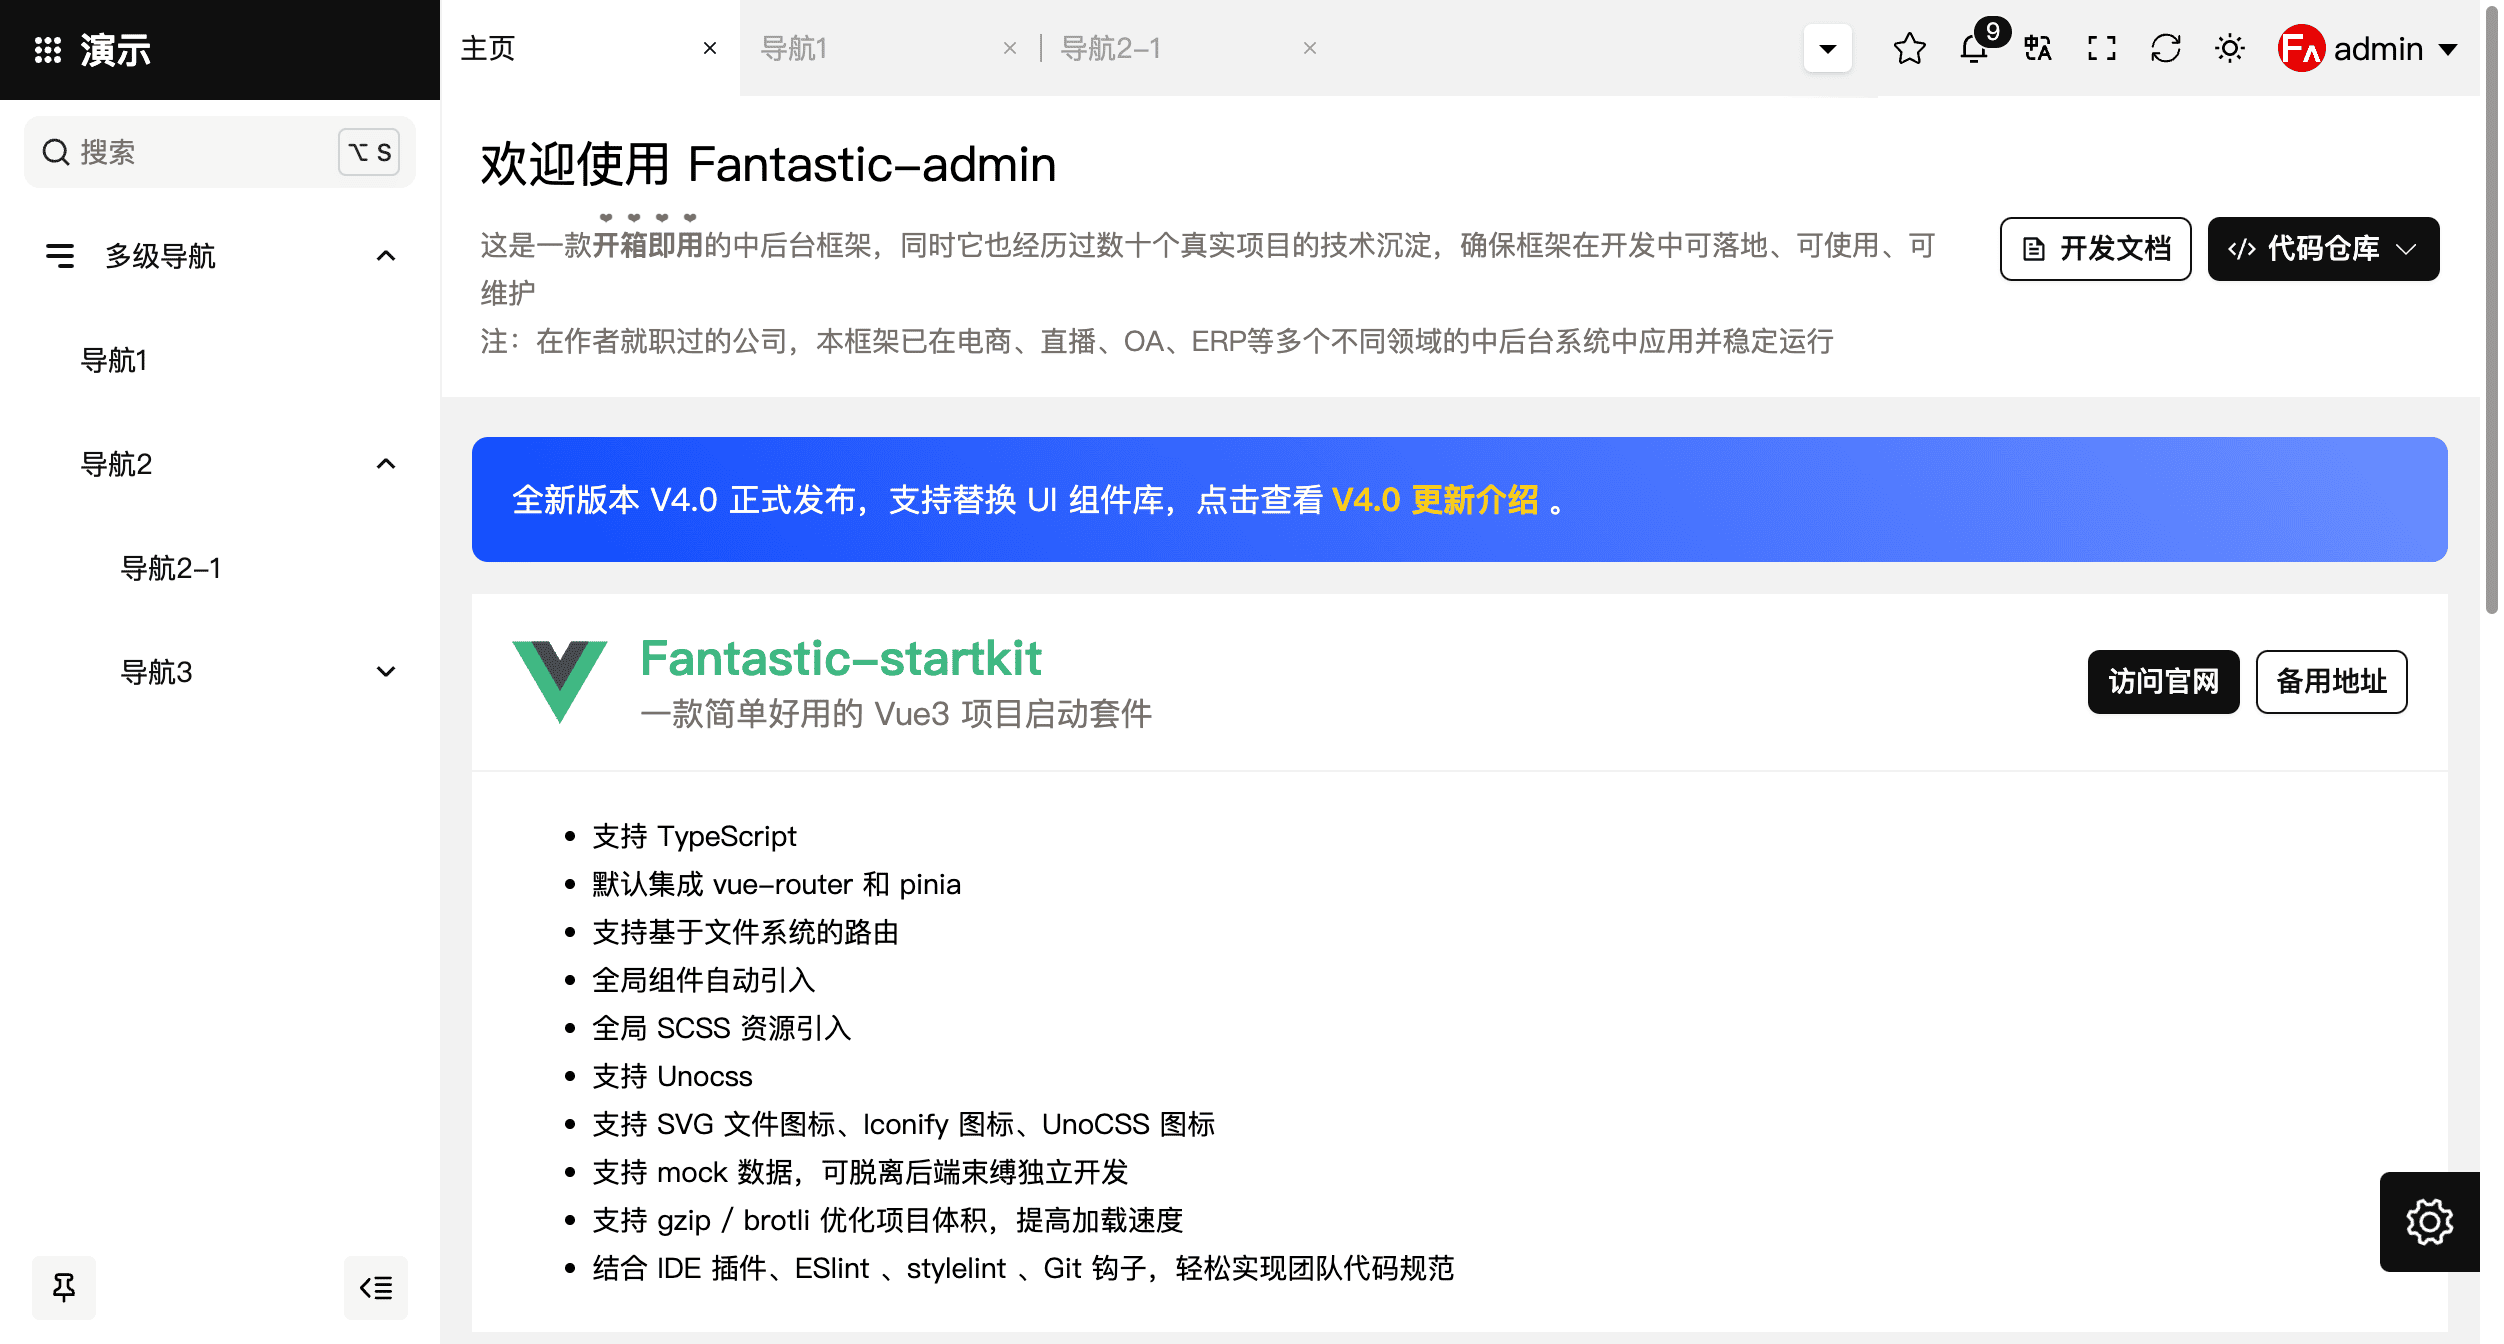Select 导航2-1 in sidebar menu
This screenshot has width=2504, height=1344.
[x=170, y=568]
